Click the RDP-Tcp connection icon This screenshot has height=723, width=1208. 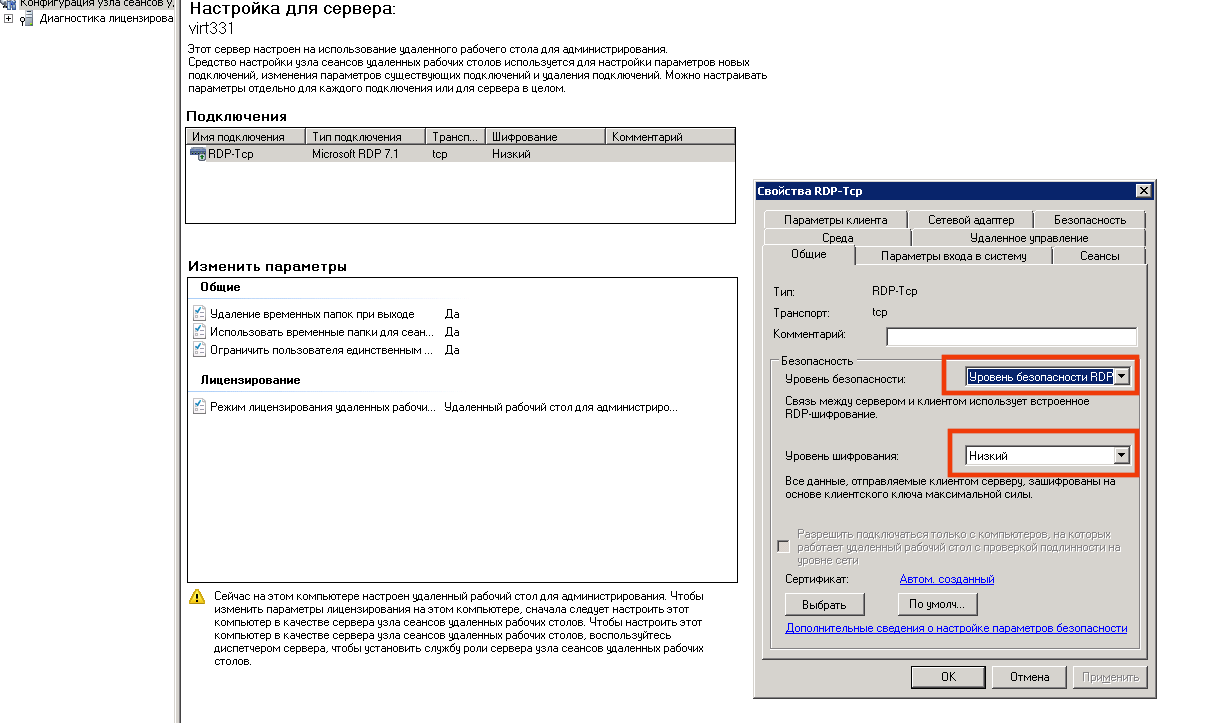pos(198,154)
